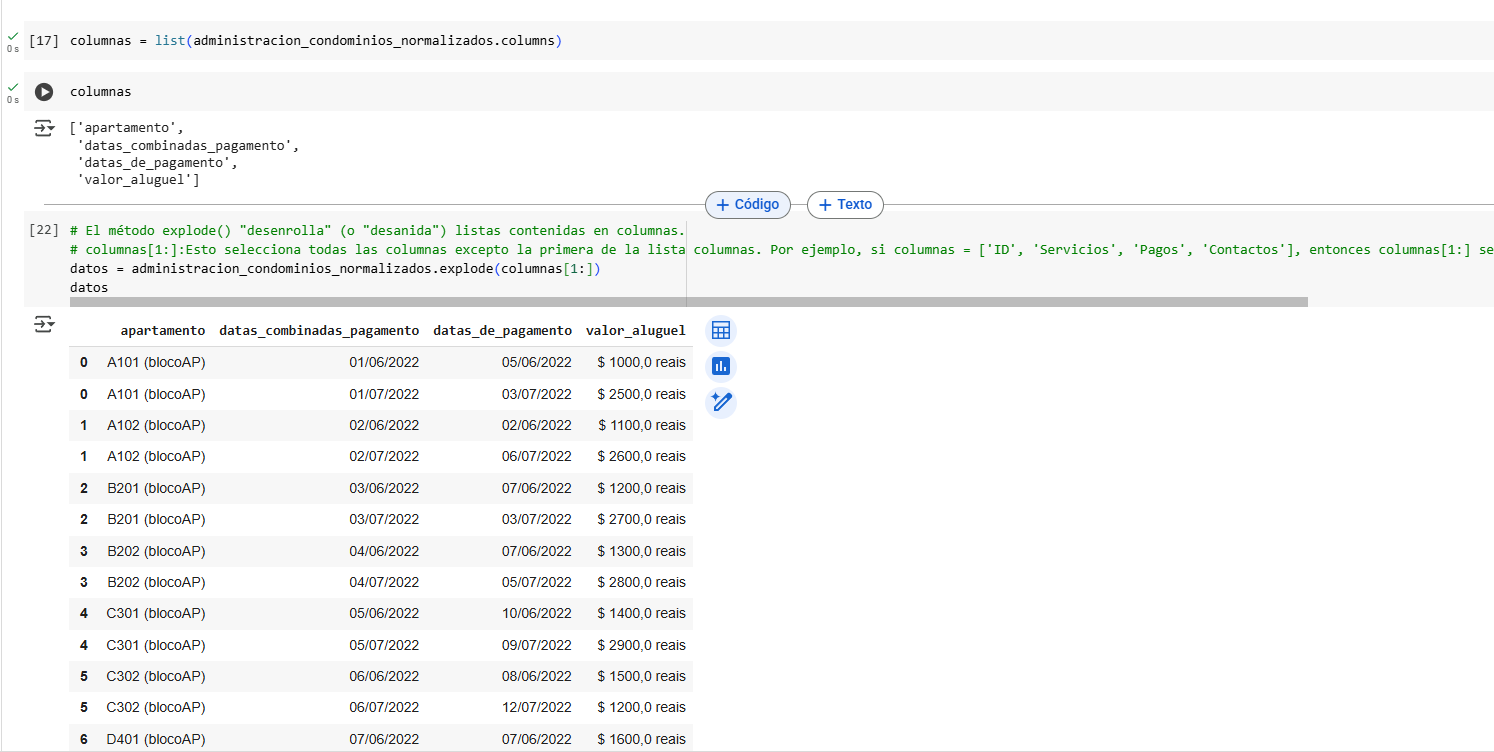Click payment date '08/06/2022'
This screenshot has width=1494, height=752.
537,676
